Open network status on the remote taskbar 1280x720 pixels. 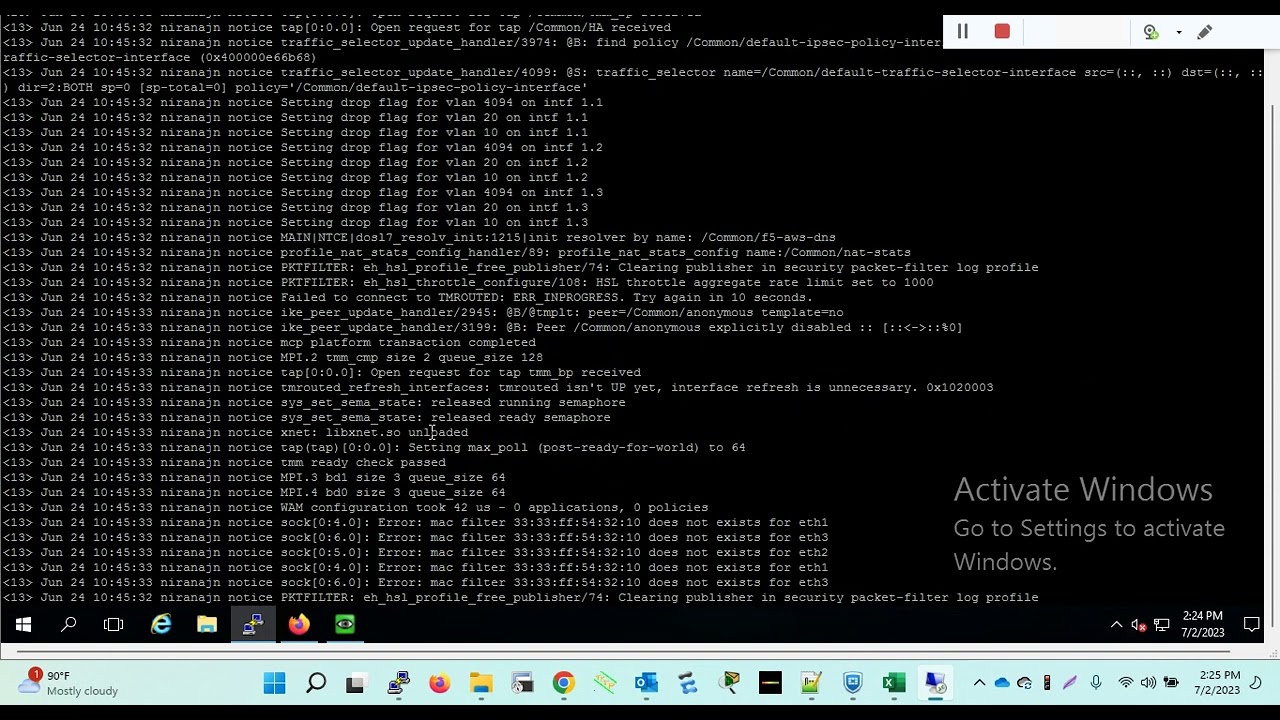coord(1161,625)
